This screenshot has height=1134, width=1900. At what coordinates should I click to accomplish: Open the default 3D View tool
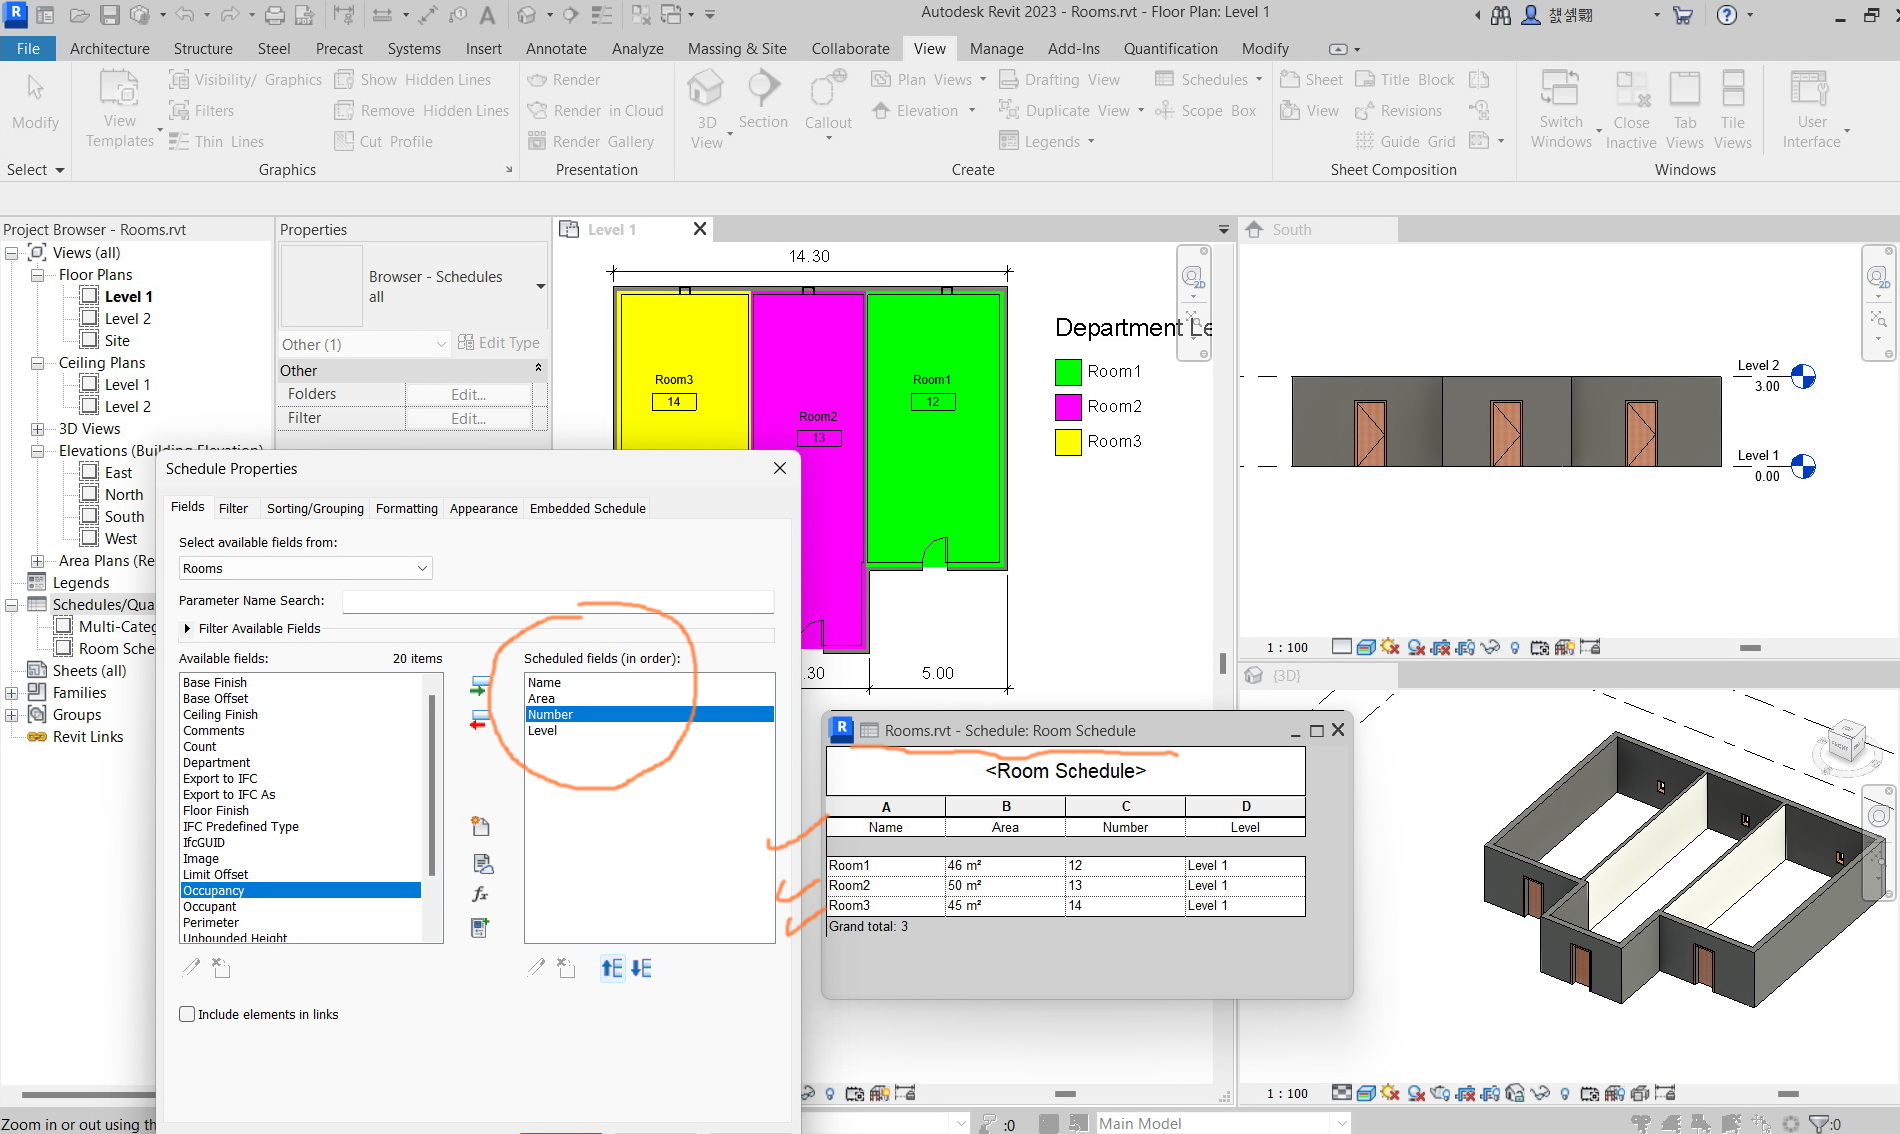[x=707, y=100]
